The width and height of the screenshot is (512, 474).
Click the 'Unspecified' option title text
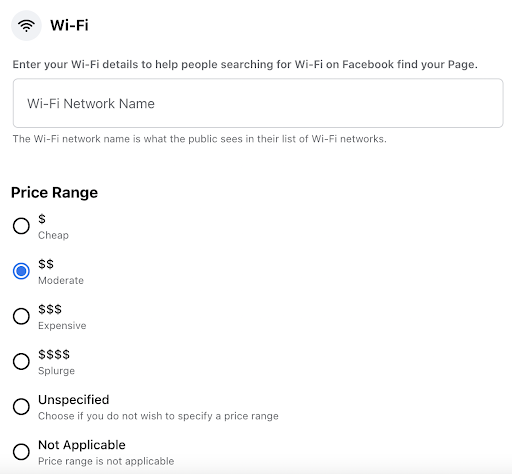(74, 400)
